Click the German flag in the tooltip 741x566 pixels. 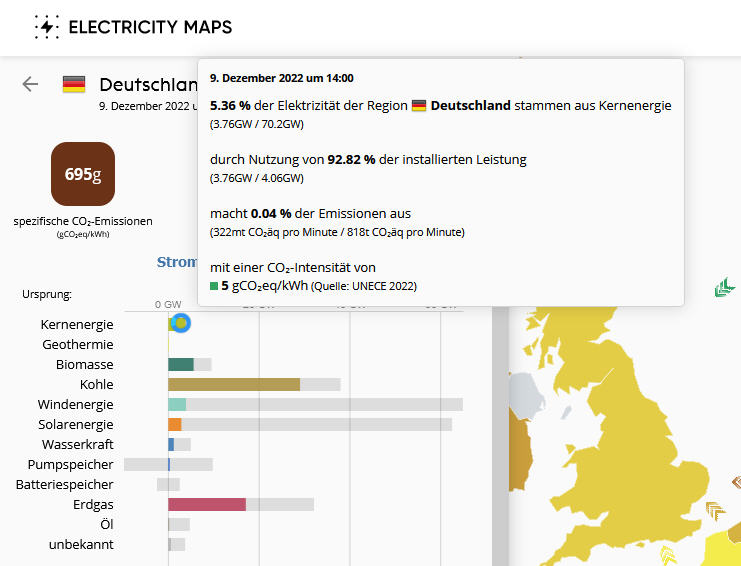pos(419,105)
